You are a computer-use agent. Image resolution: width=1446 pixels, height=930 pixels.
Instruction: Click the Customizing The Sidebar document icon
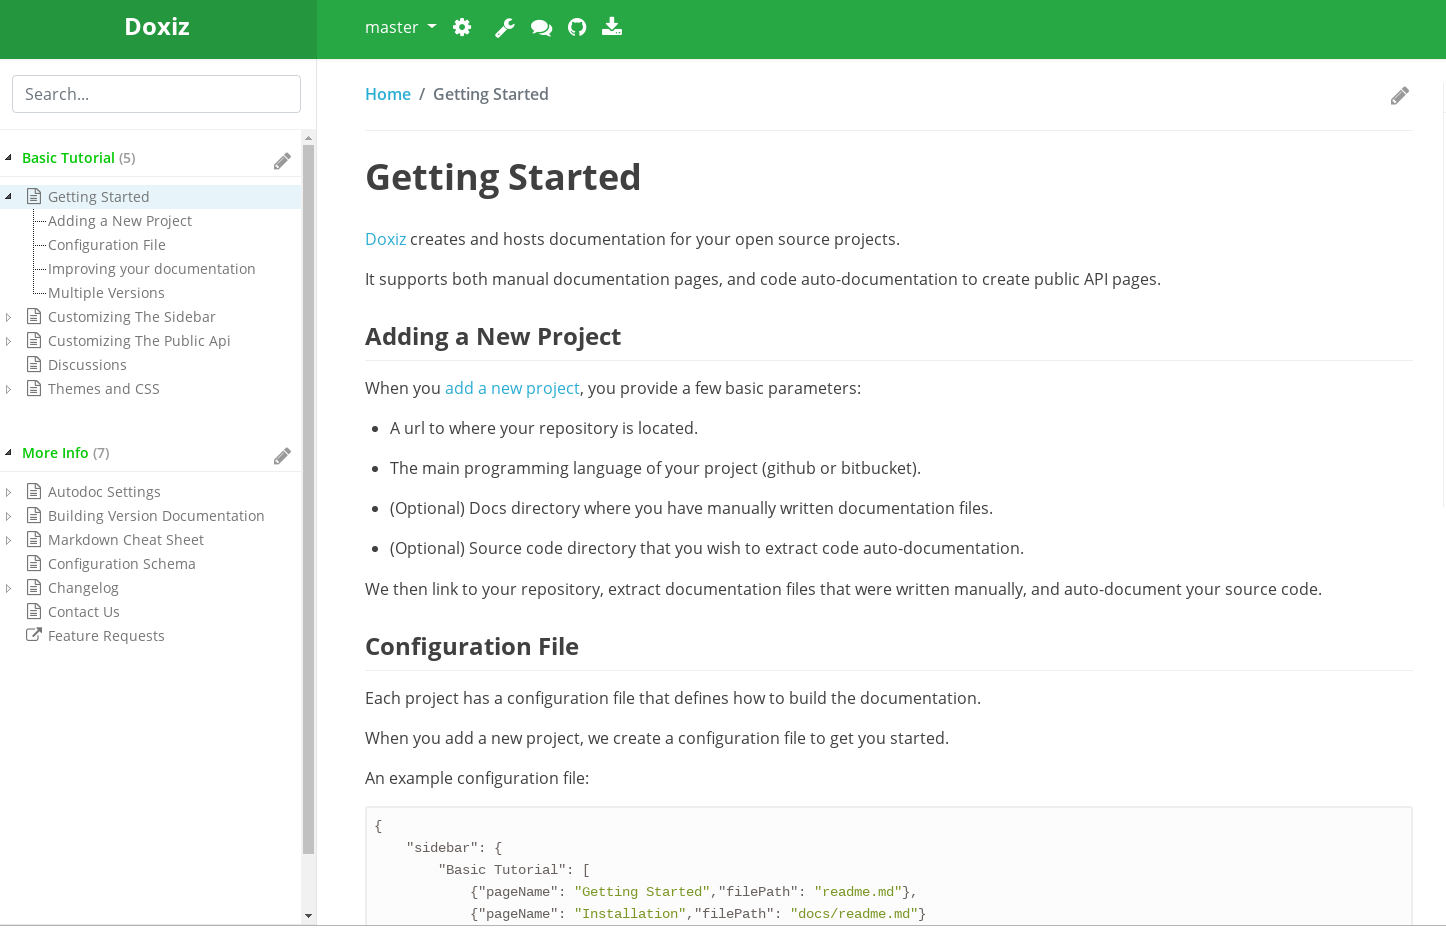click(x=34, y=316)
